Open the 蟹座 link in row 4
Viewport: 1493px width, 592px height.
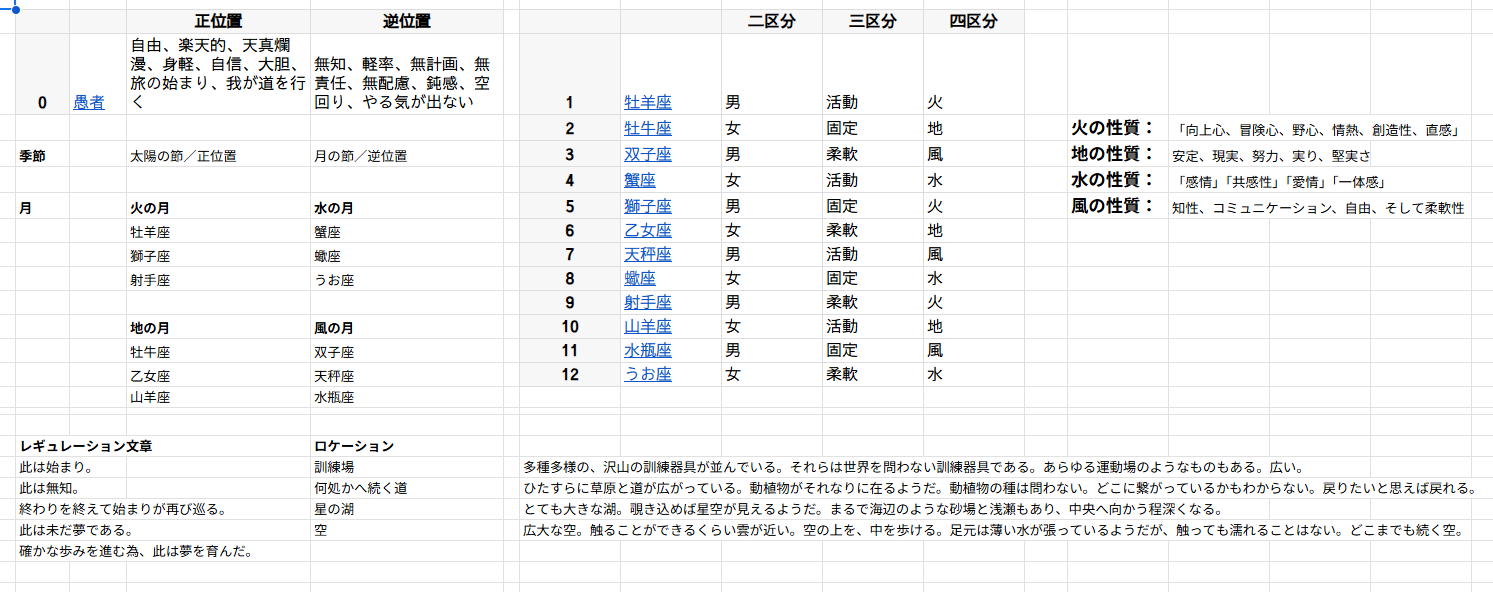(x=639, y=180)
